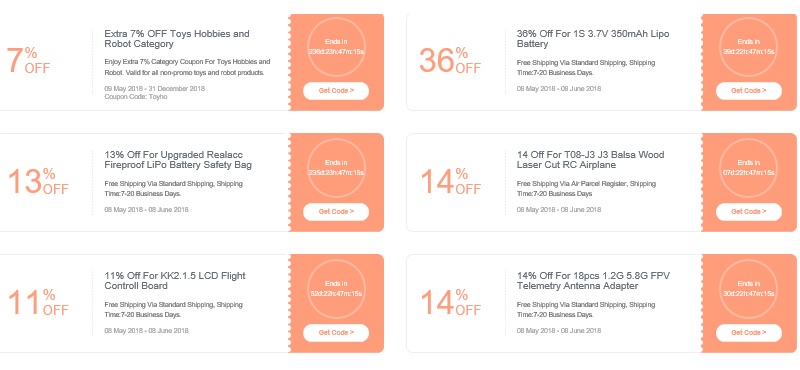Click the Coupon Code: Toyho text
Screen dimensions: 800x370
[x=136, y=96]
